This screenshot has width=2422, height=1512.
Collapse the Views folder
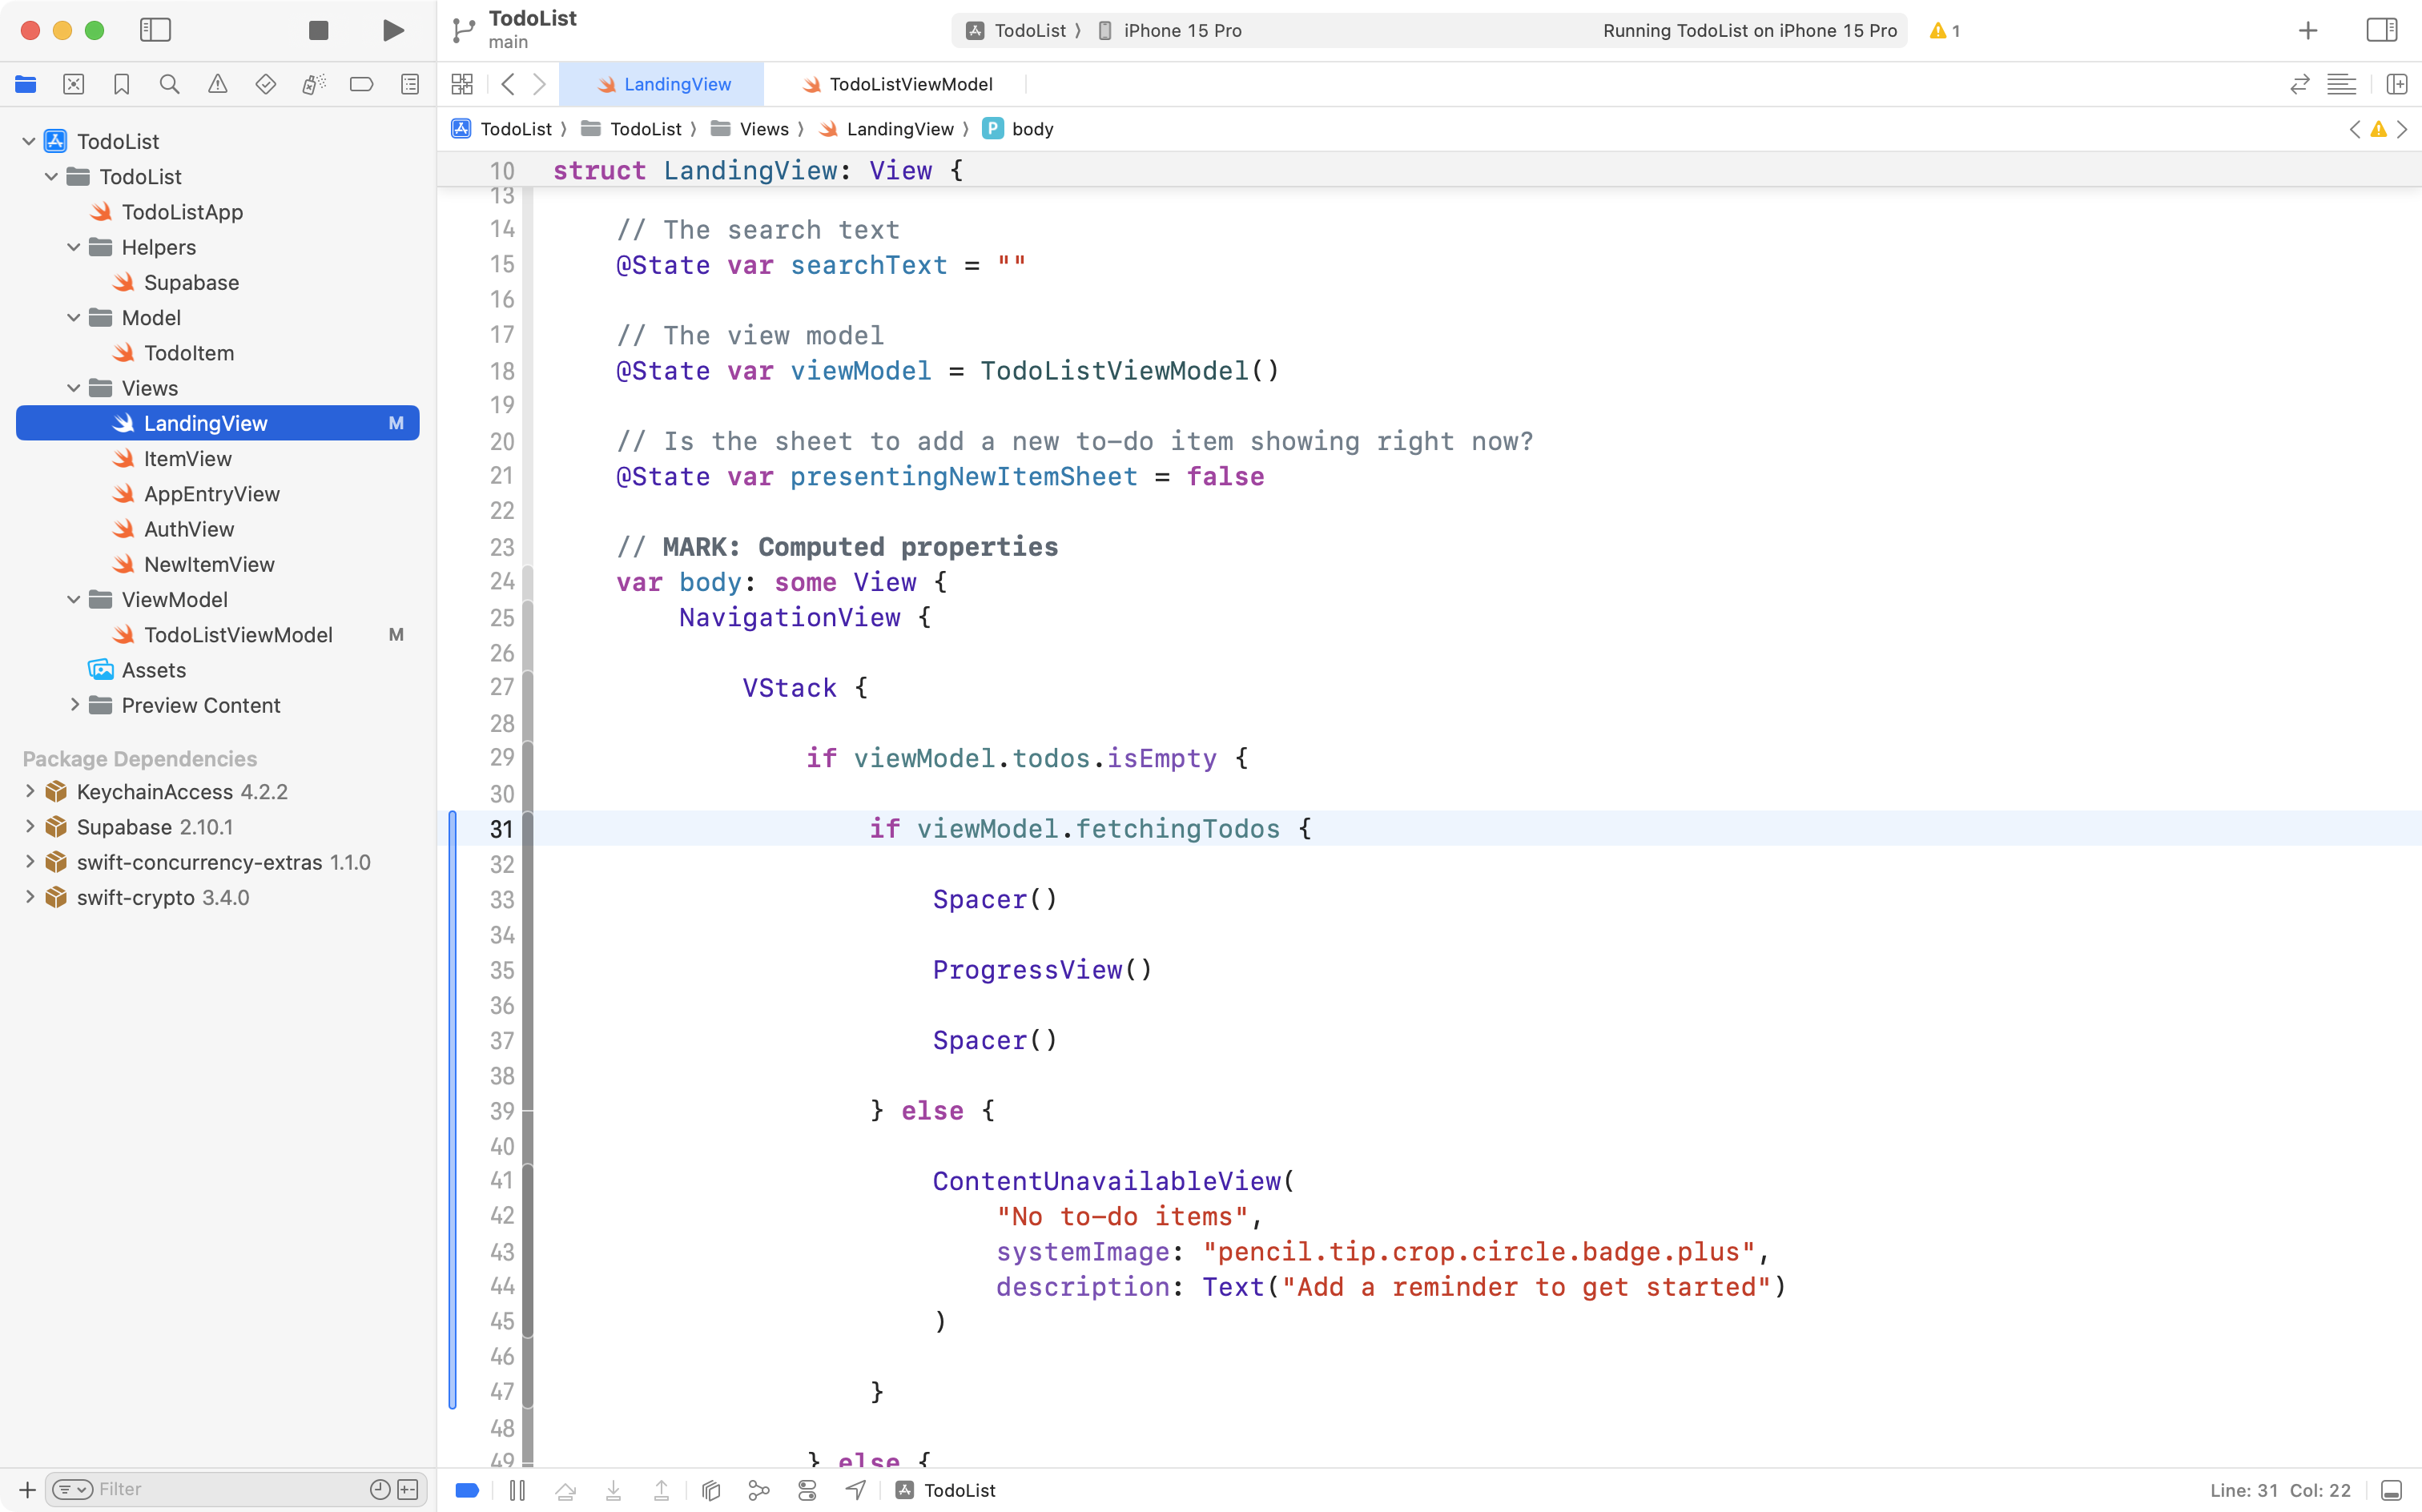click(x=72, y=388)
